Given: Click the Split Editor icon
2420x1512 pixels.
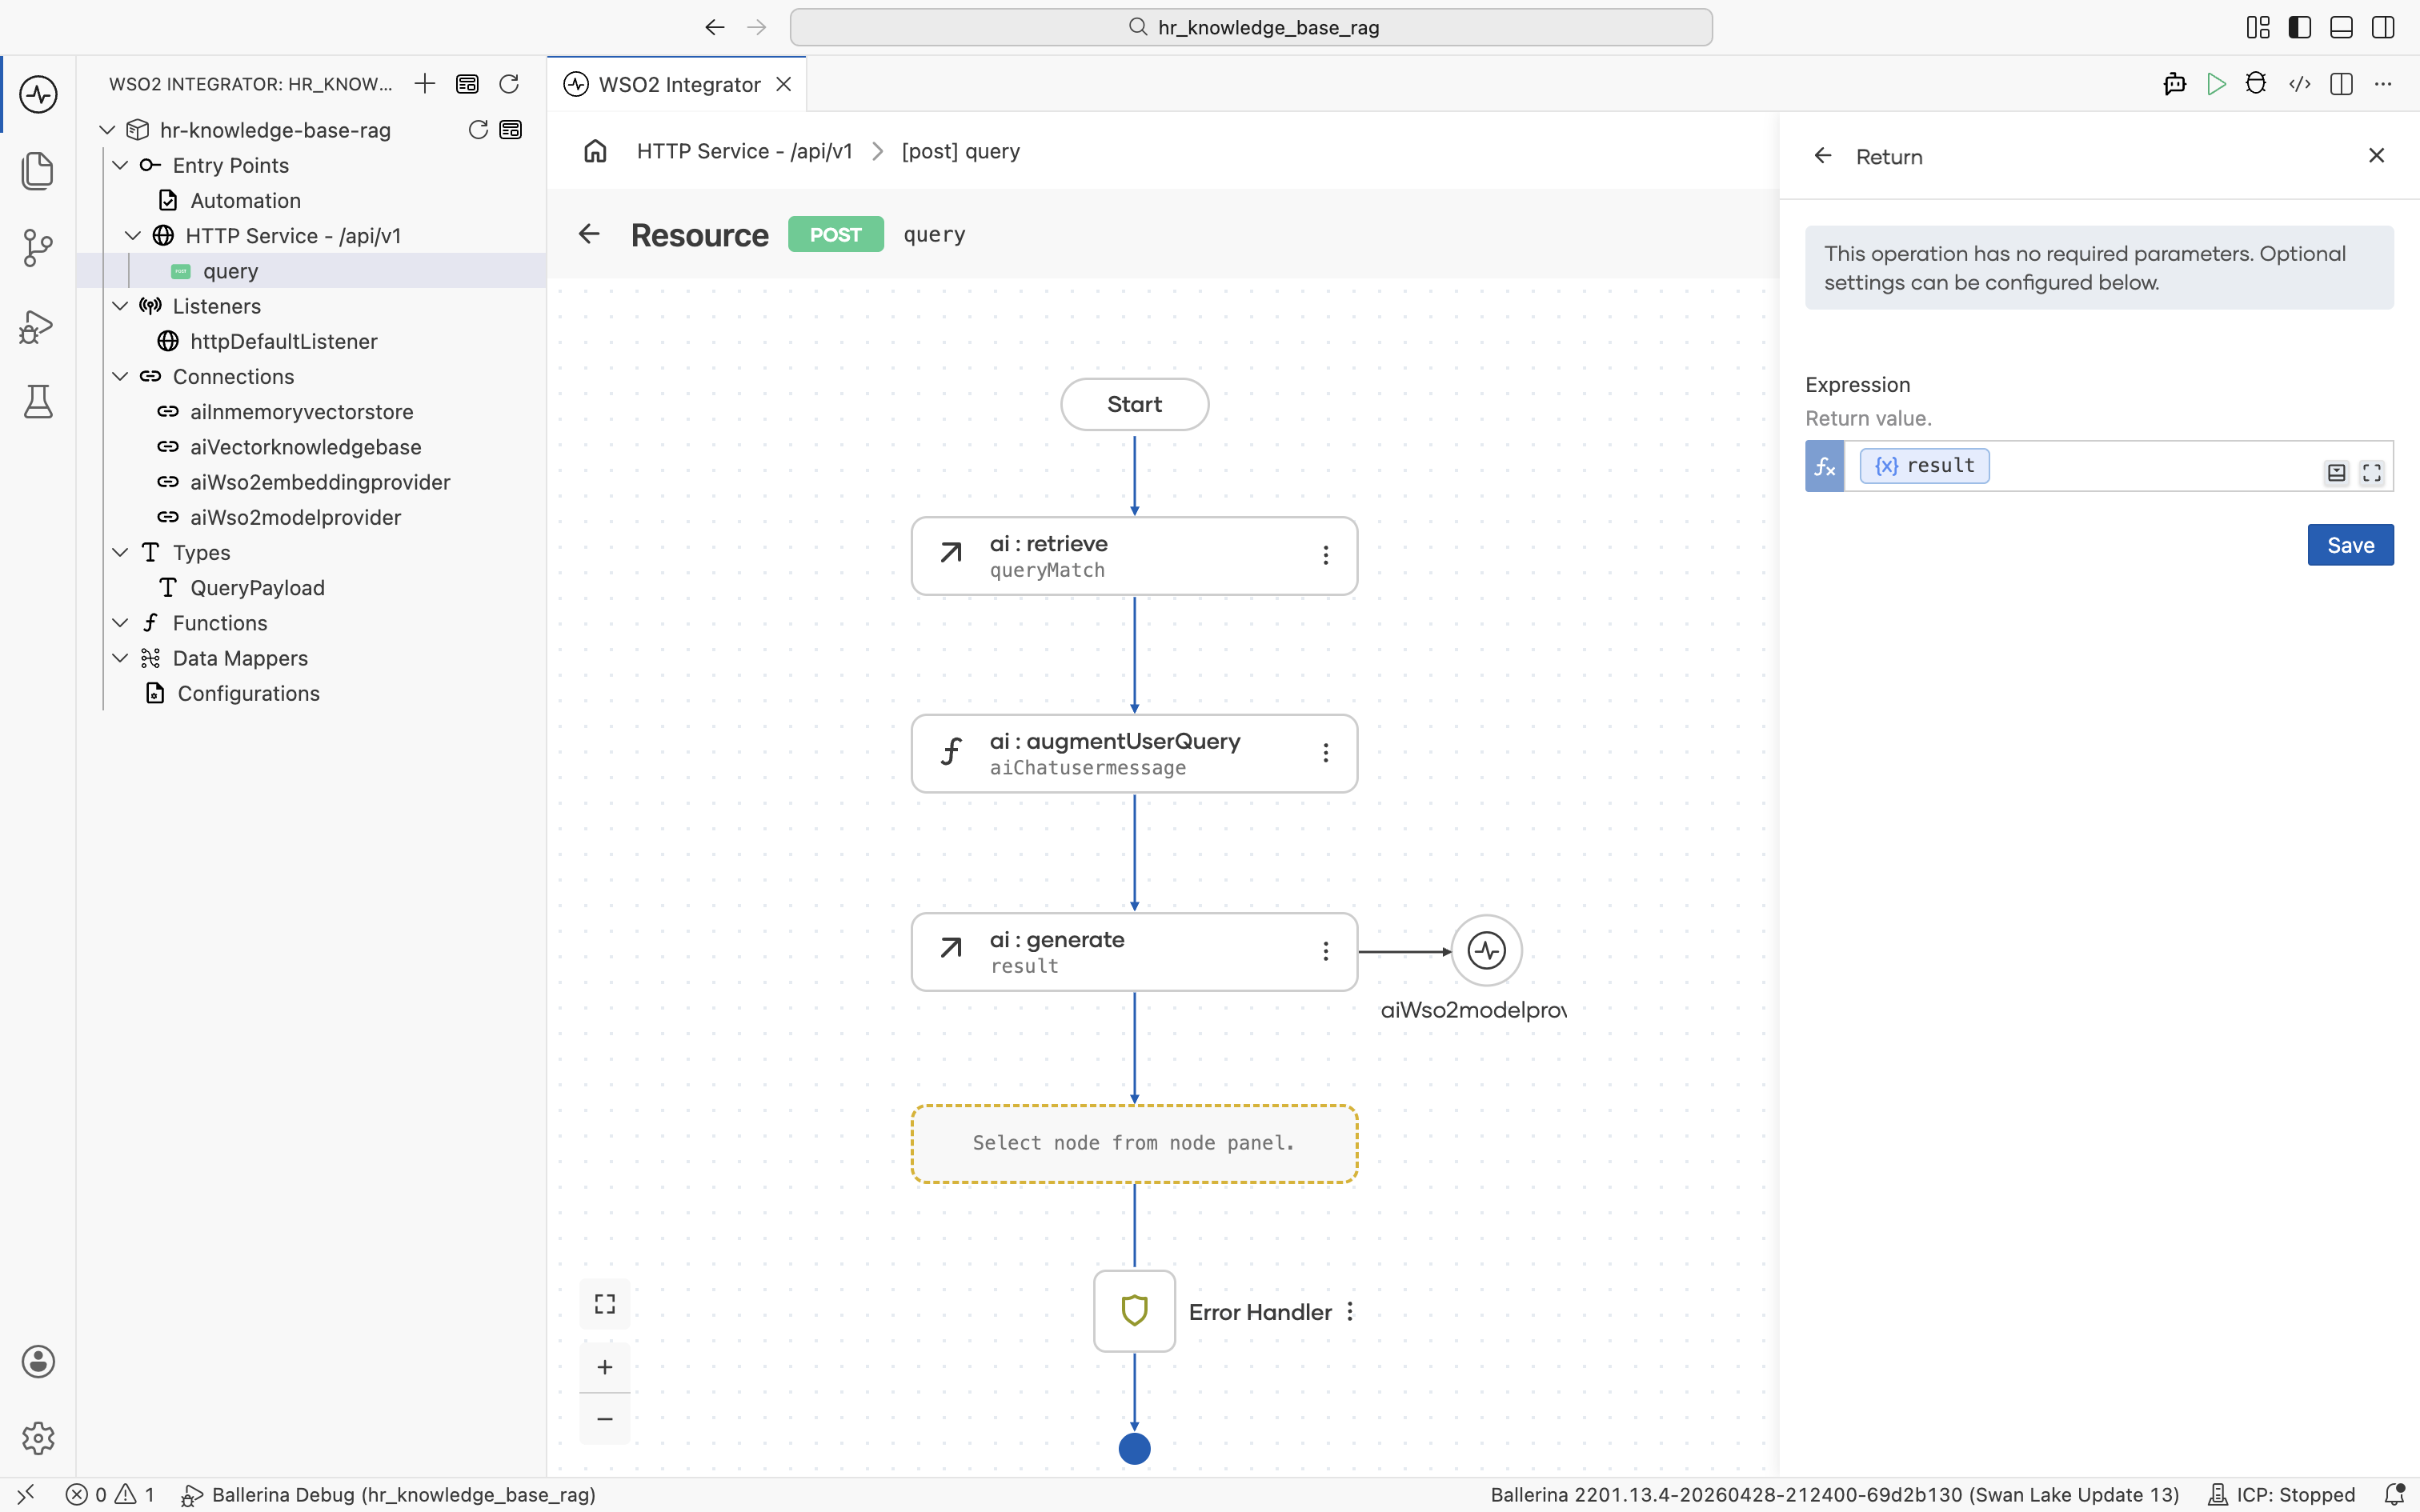Looking at the screenshot, I should 2341,84.
